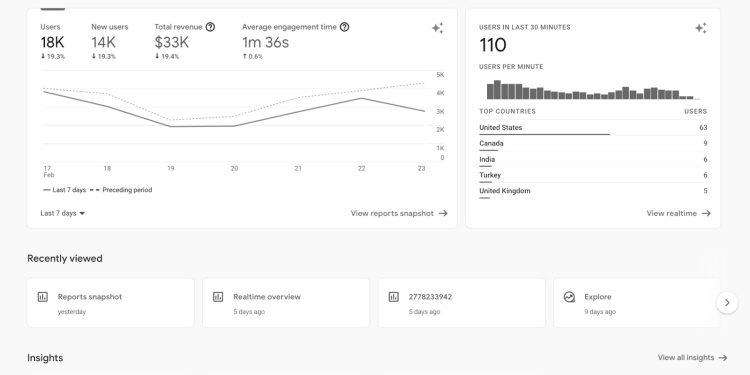
Task: Click the United Kingdom country row
Action: tap(593, 191)
